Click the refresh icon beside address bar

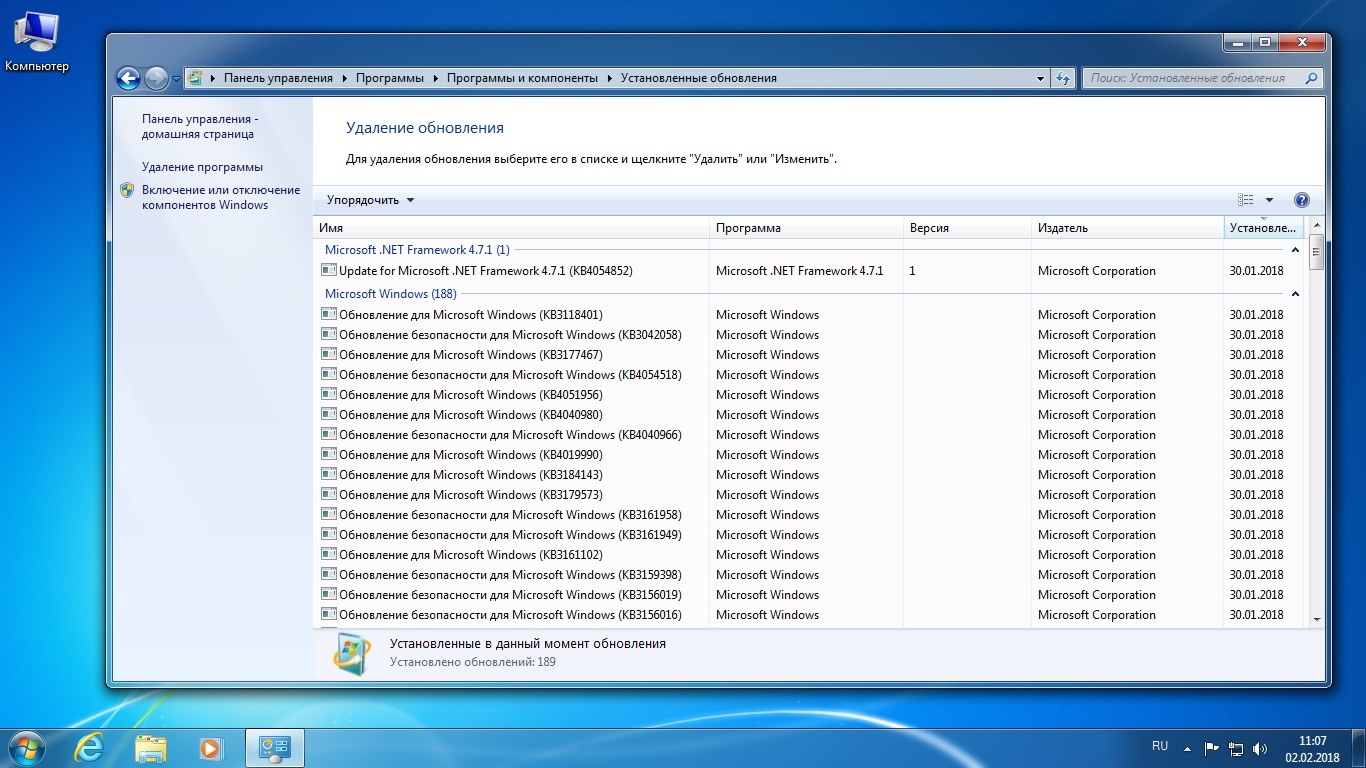click(1064, 78)
